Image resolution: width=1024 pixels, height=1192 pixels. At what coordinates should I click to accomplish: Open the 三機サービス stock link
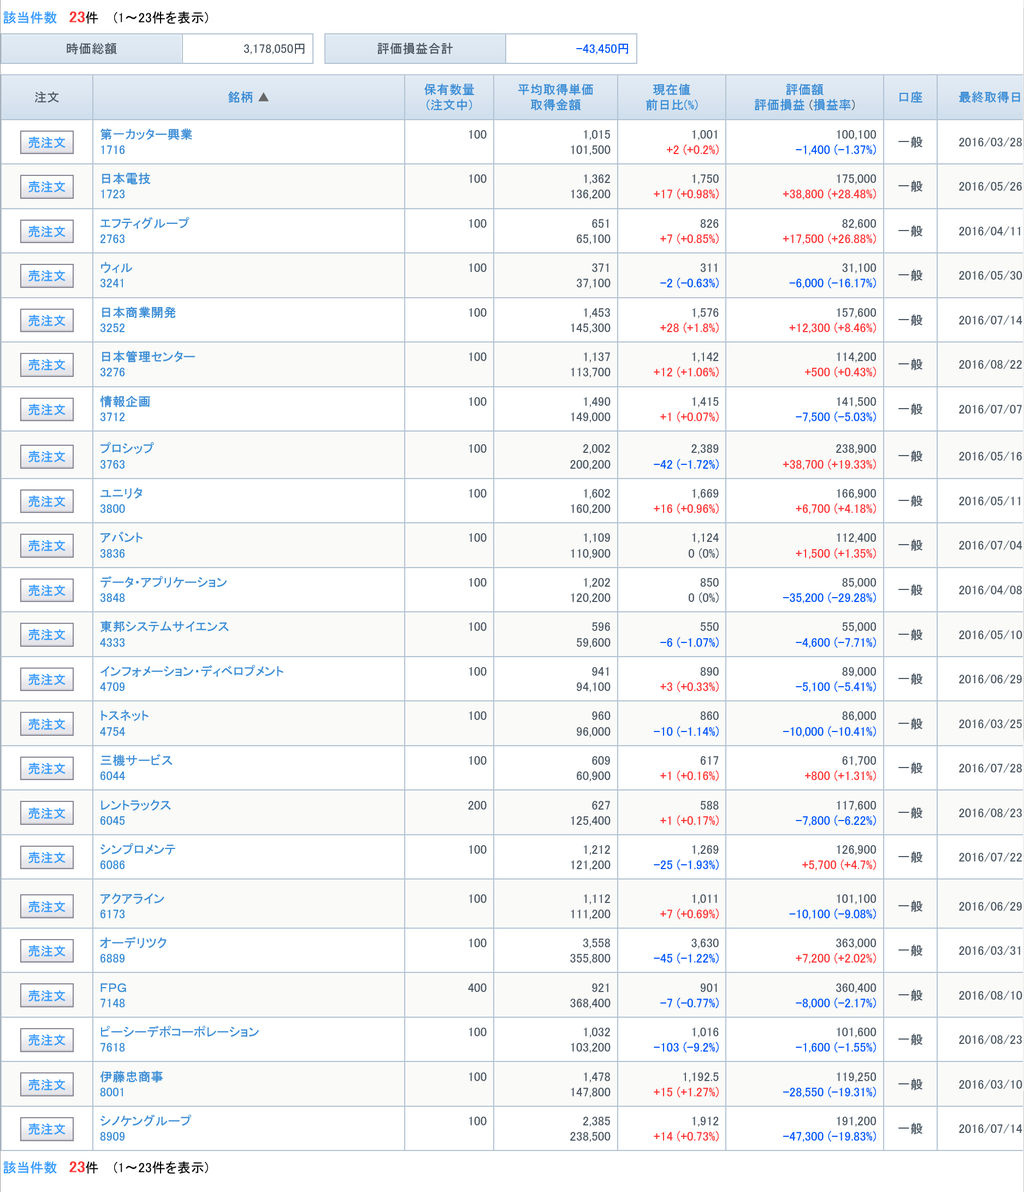pos(136,760)
